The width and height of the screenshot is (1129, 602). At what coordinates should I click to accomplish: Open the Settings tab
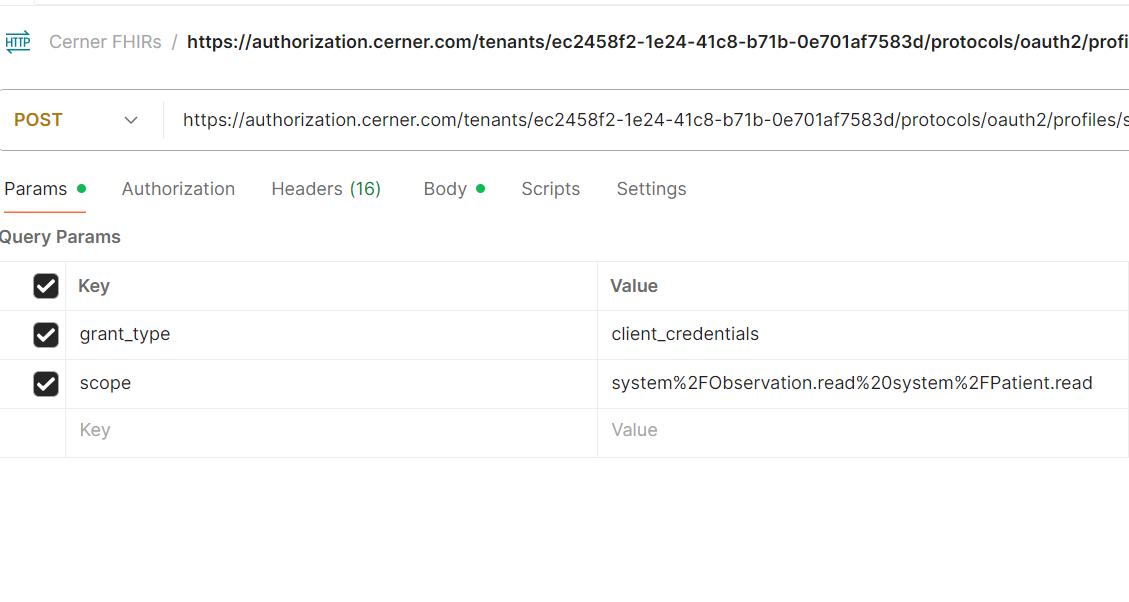point(651,189)
